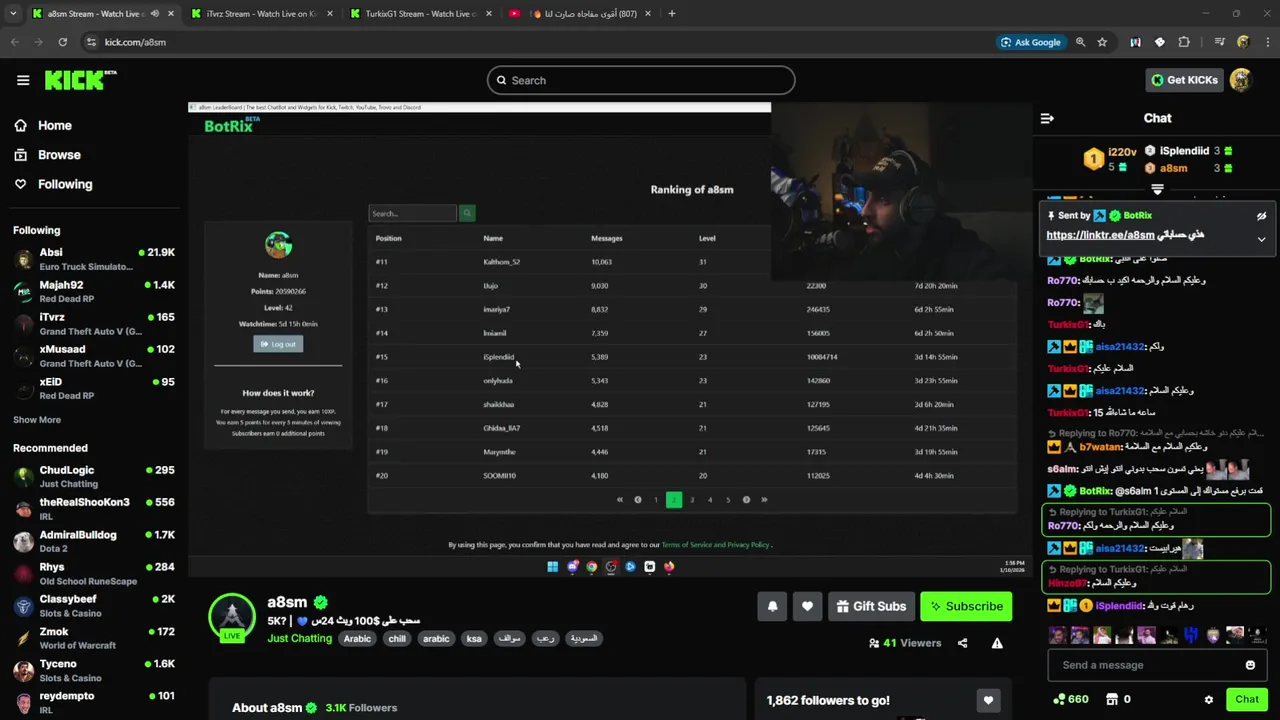Open a new browser tab
This screenshot has width=1280, height=720.
[x=672, y=14]
